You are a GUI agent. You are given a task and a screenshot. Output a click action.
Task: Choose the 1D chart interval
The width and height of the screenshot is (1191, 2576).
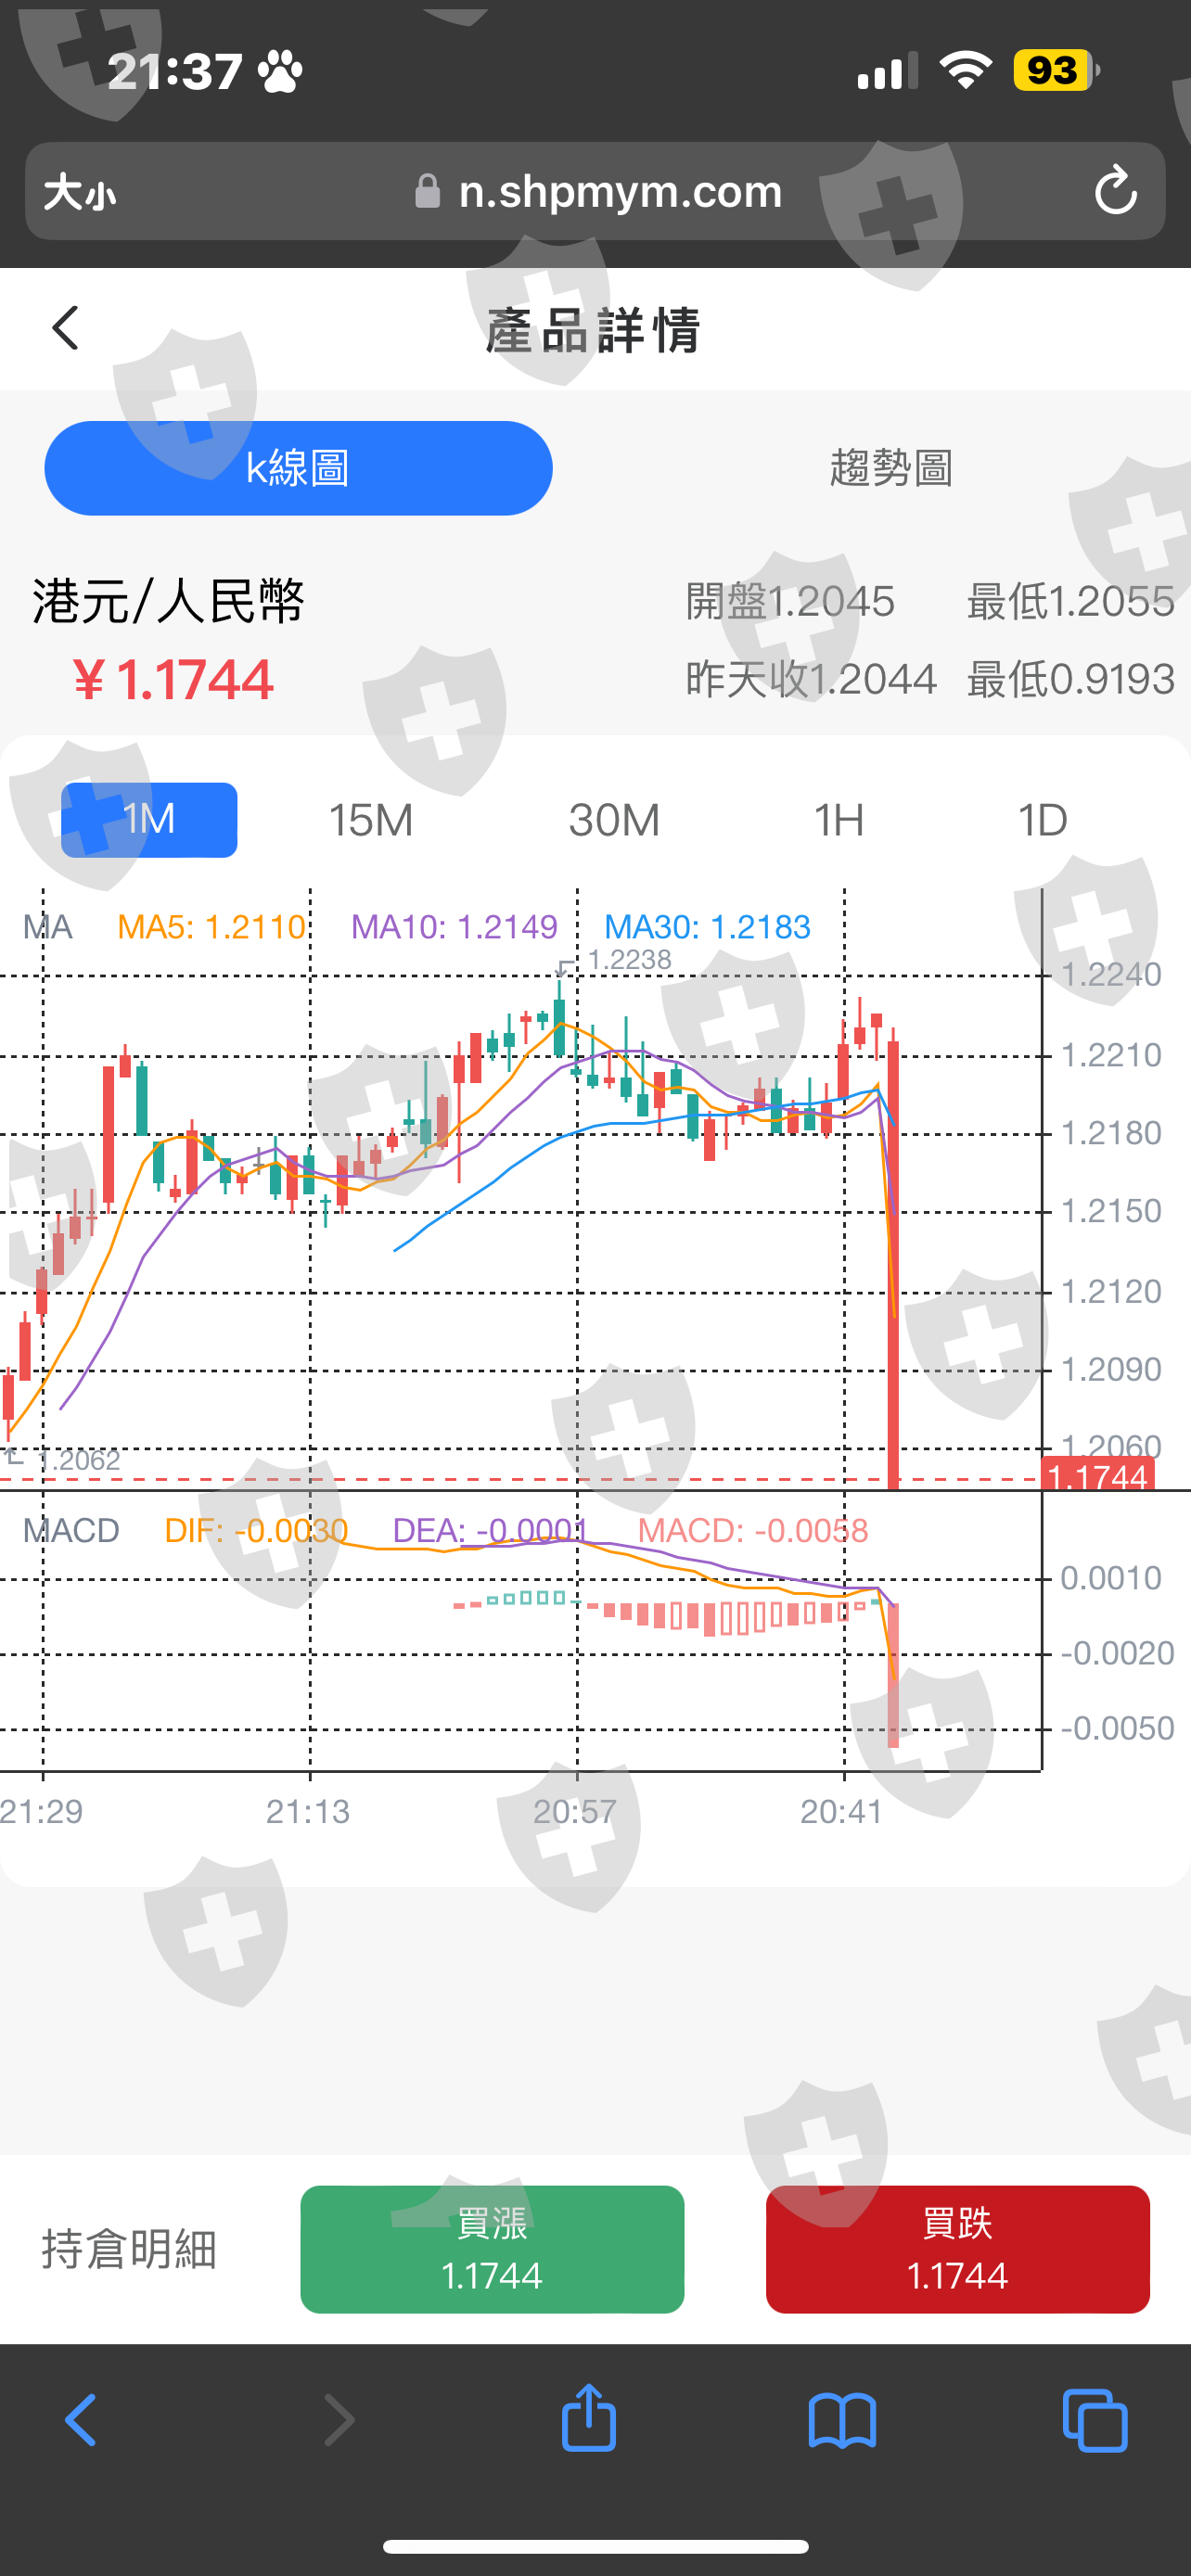pos(1042,821)
